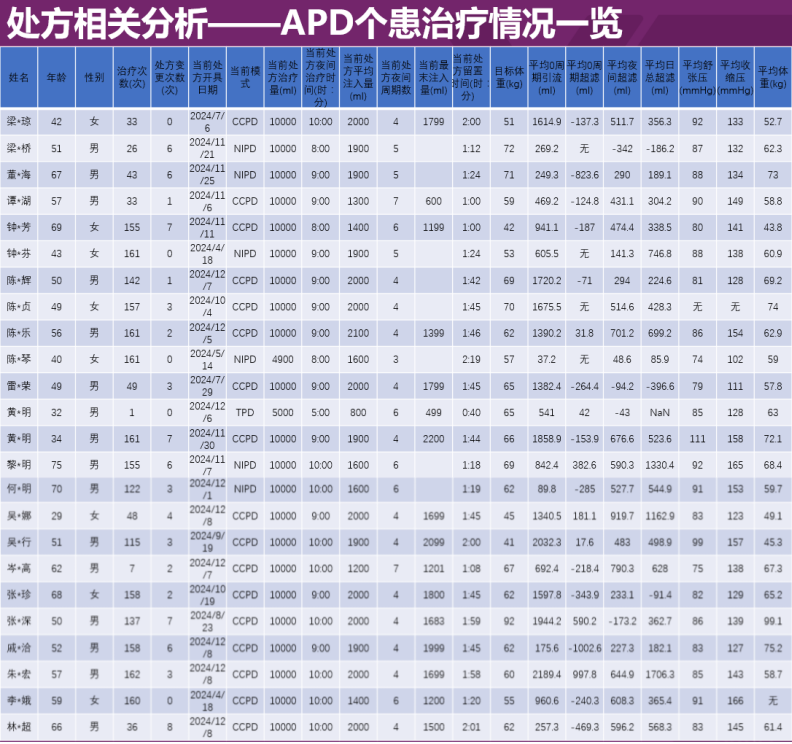
Task: Select the 目标体重(kg) column header
Action: (x=509, y=77)
